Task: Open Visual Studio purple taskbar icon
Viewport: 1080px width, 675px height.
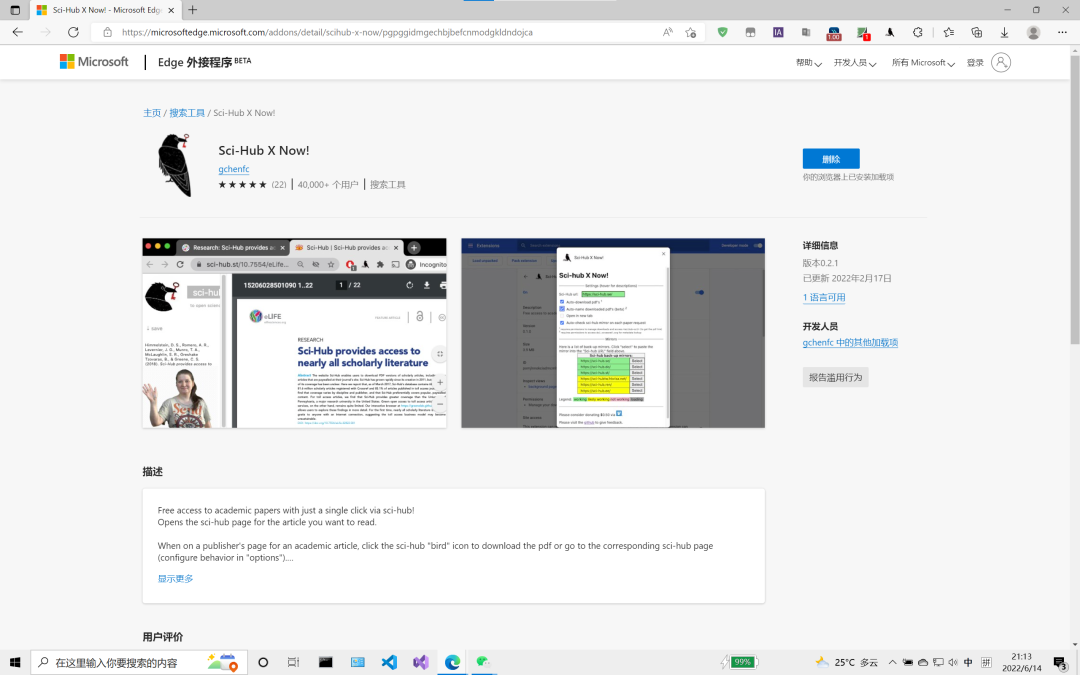Action: tap(421, 663)
